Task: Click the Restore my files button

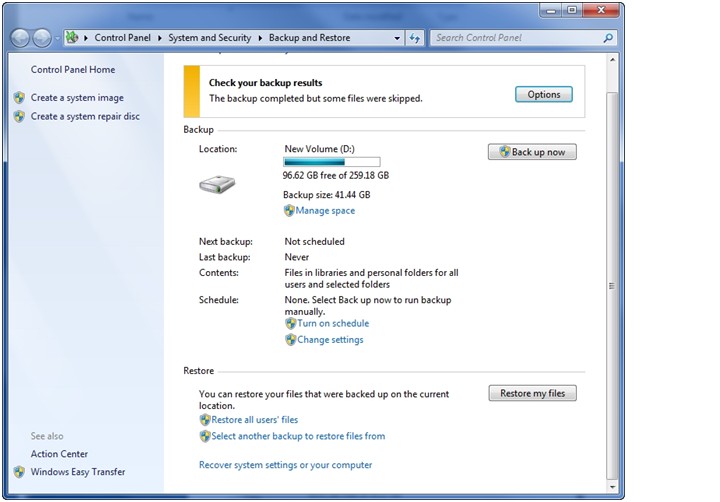Action: [532, 393]
